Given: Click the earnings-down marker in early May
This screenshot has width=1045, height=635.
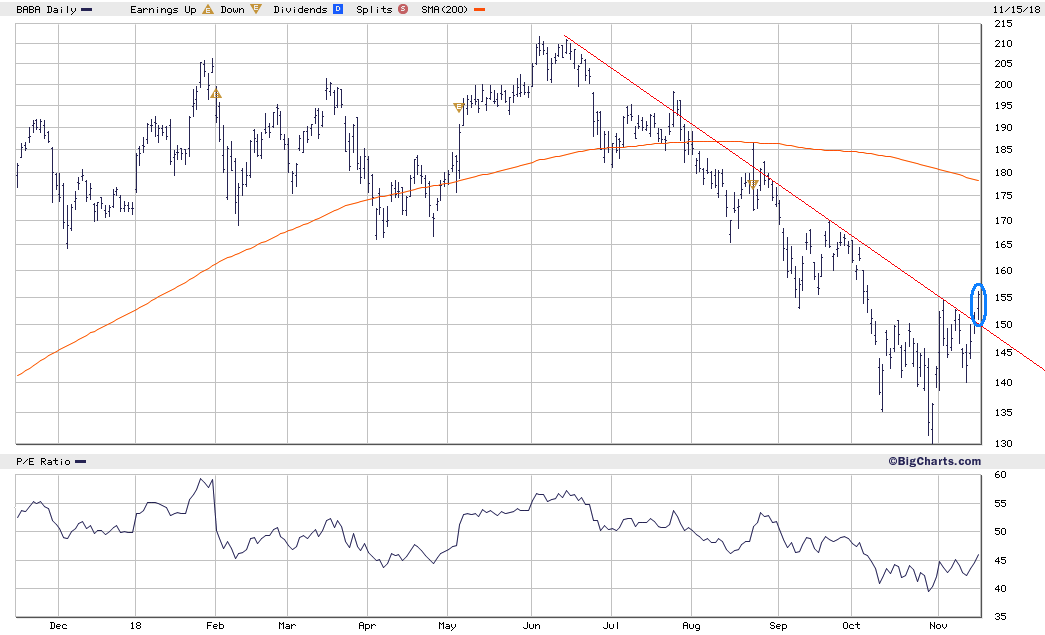Looking at the screenshot, I should click(x=458, y=107).
